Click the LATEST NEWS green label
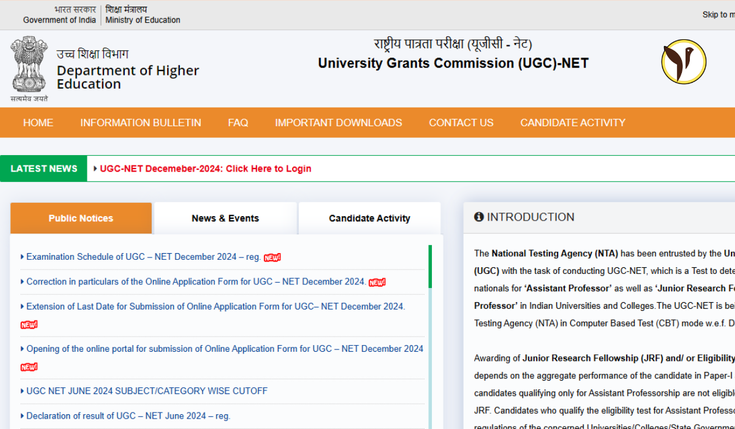Screen dimensions: 735x429 44,169
